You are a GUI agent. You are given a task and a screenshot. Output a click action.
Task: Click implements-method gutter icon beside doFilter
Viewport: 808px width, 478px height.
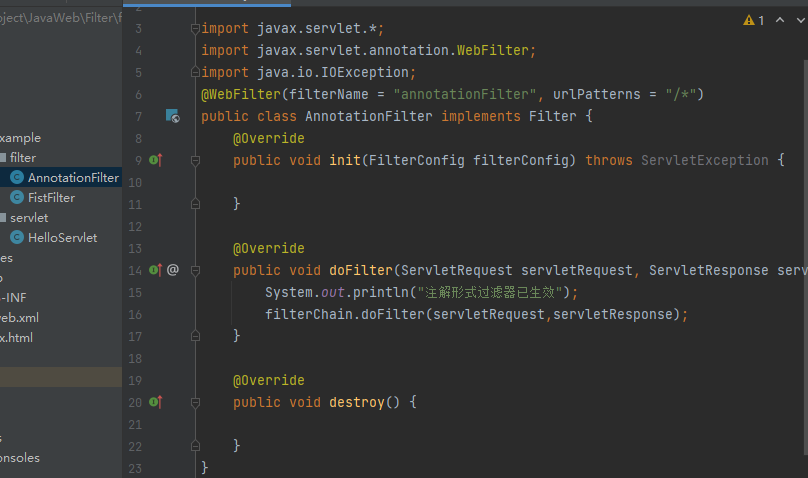coord(155,270)
